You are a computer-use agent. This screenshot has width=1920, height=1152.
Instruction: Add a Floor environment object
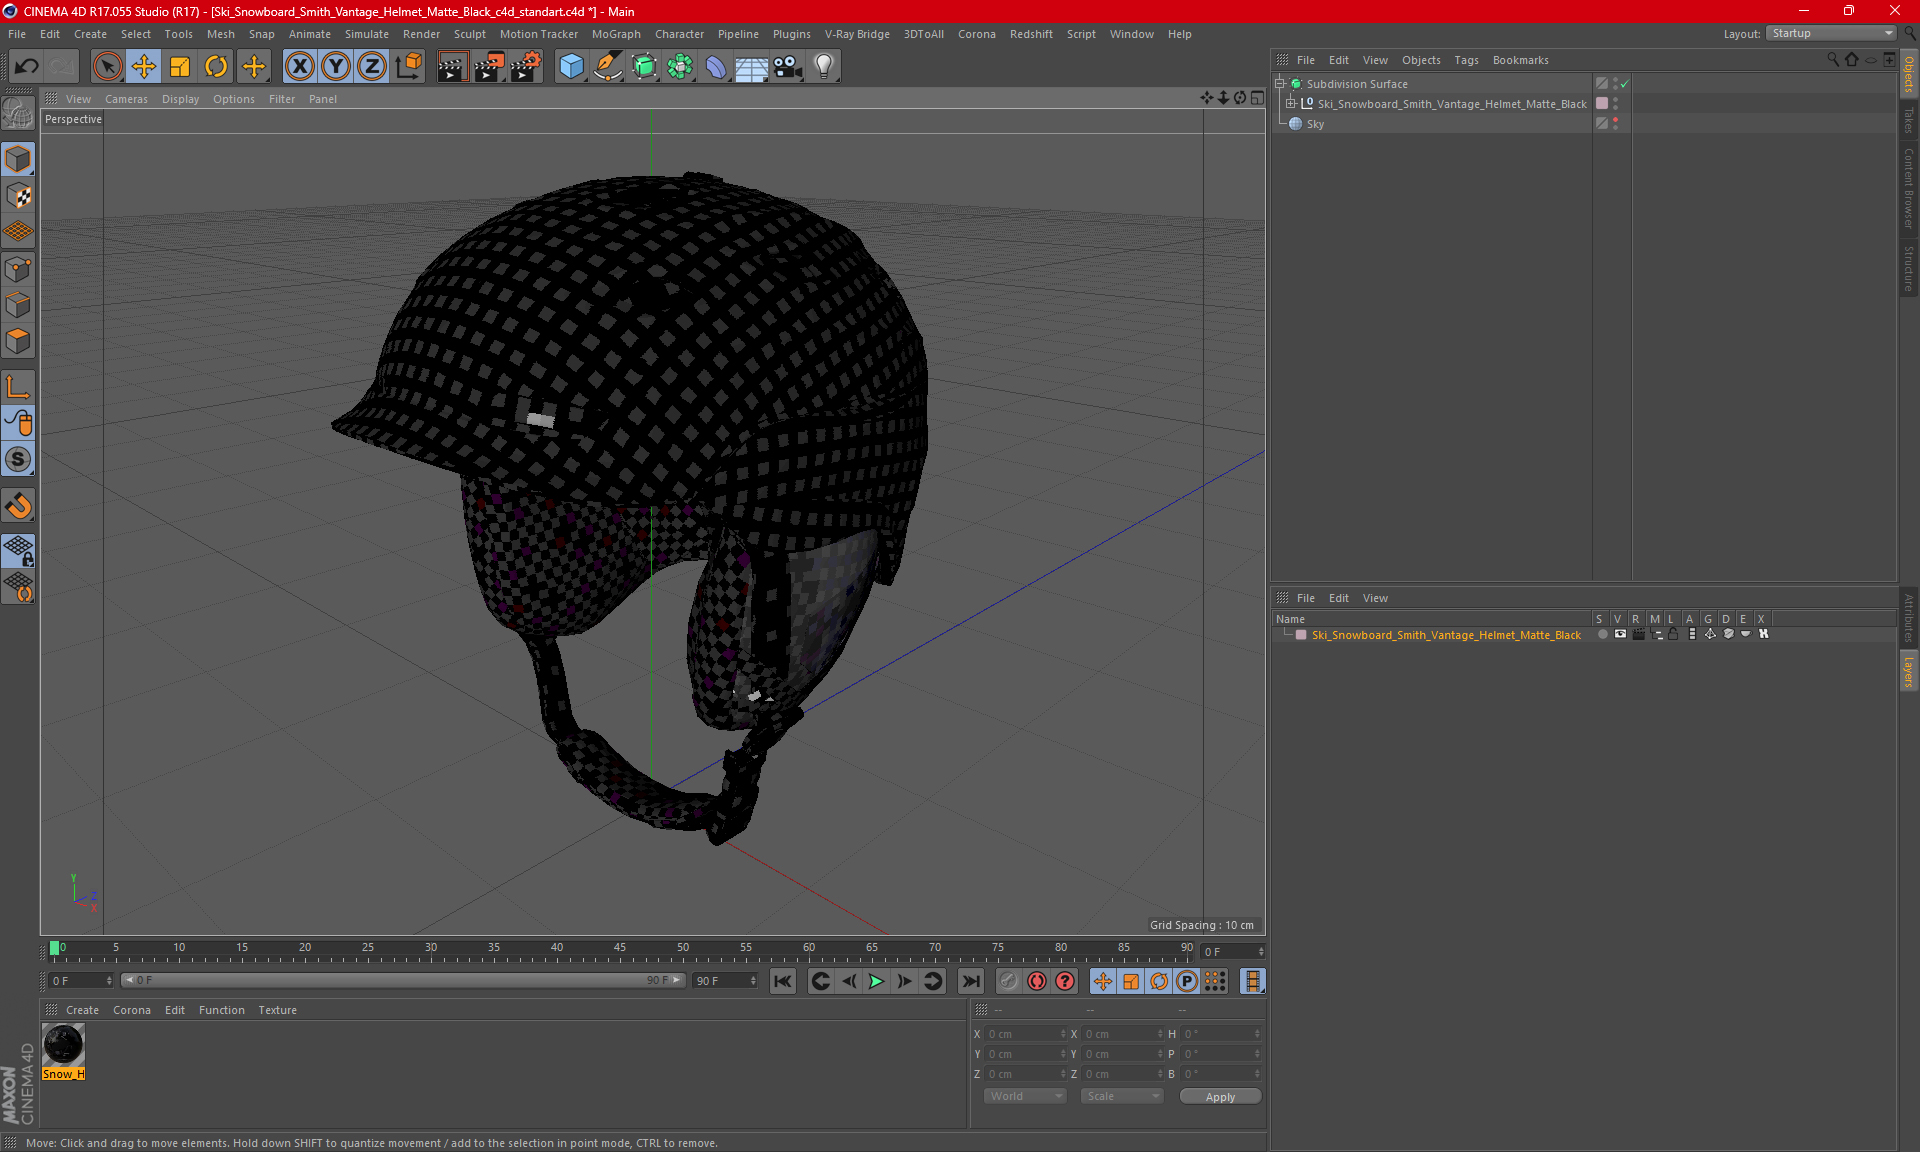point(751,67)
